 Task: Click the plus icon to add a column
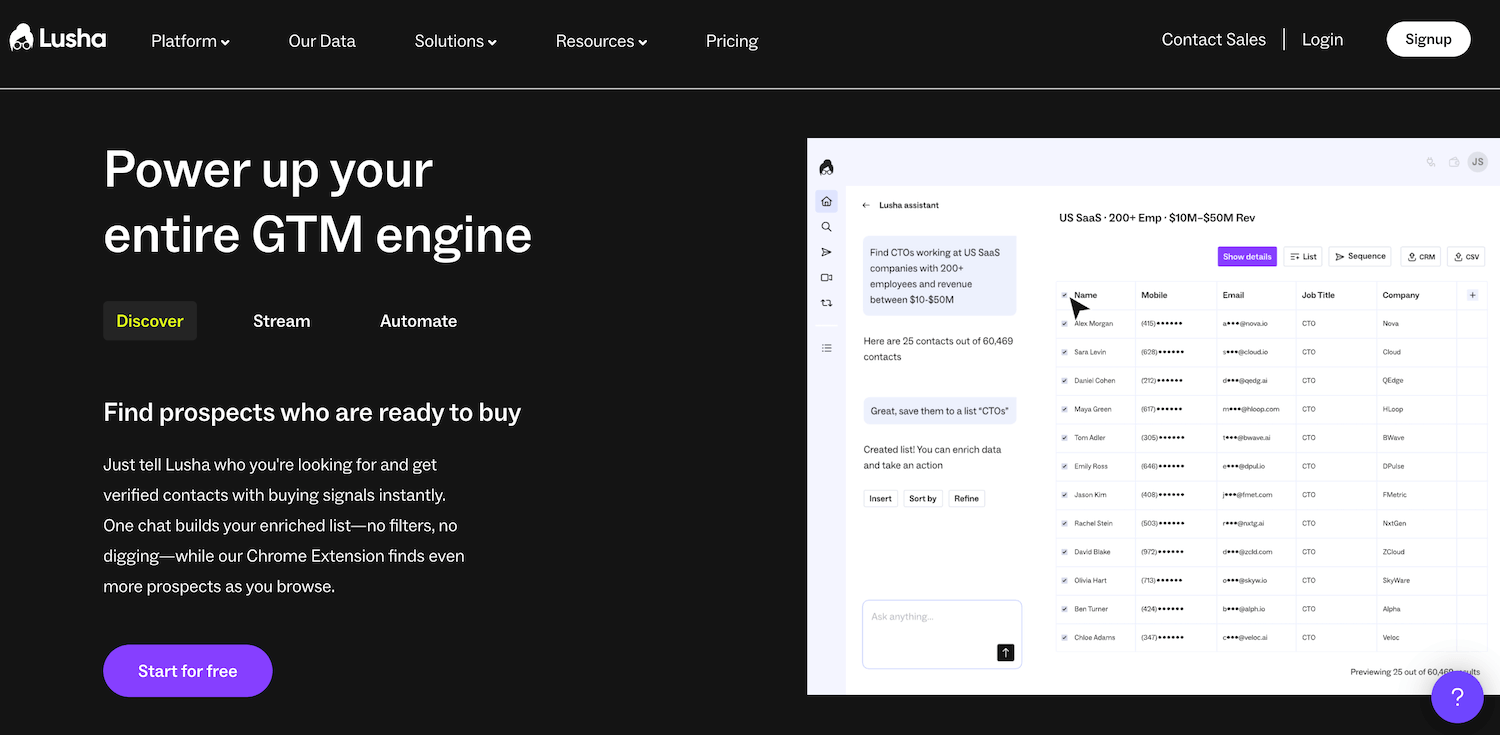pyautogui.click(x=1471, y=295)
